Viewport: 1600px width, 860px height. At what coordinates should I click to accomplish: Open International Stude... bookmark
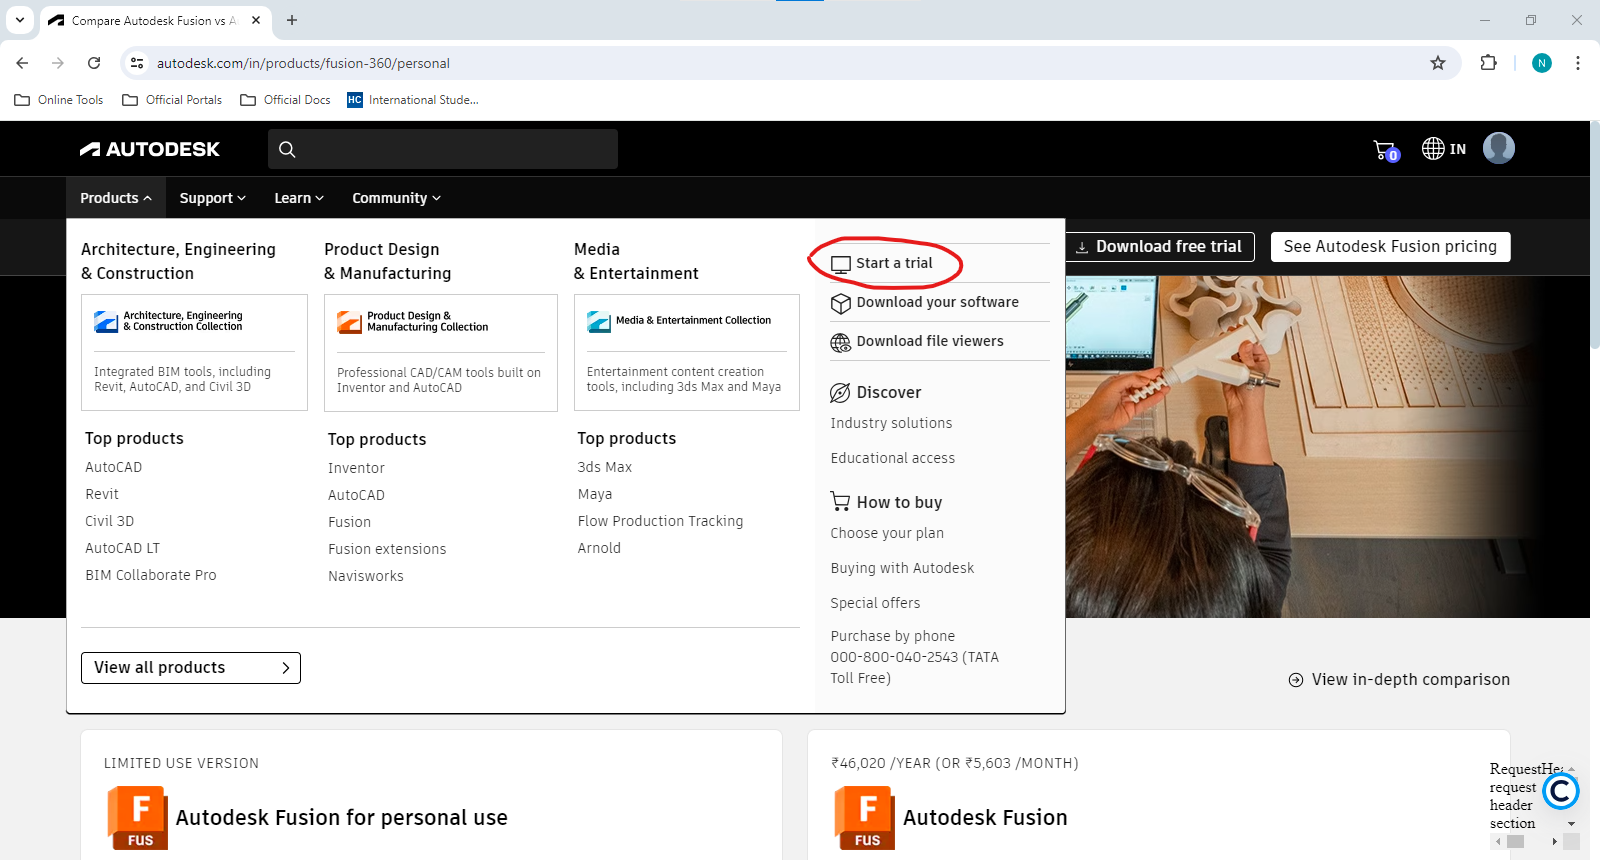pyautogui.click(x=413, y=100)
